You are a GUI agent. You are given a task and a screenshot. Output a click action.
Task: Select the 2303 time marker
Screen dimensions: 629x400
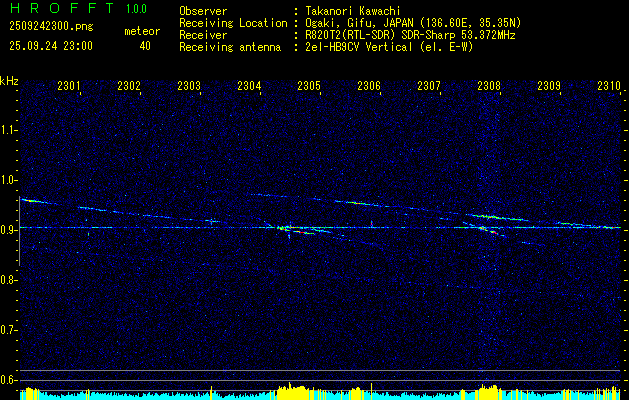pyautogui.click(x=189, y=86)
